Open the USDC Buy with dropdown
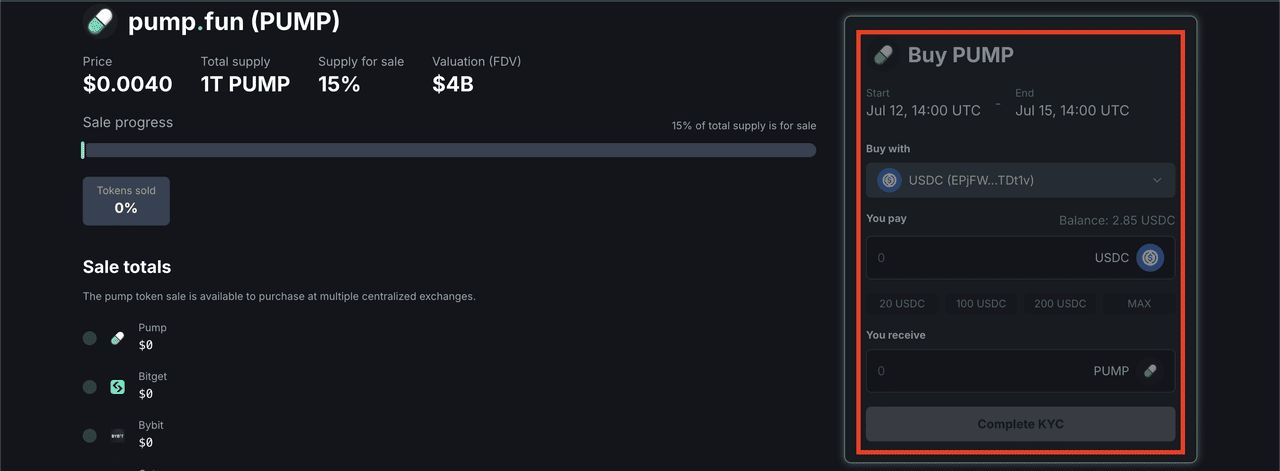 point(1020,181)
